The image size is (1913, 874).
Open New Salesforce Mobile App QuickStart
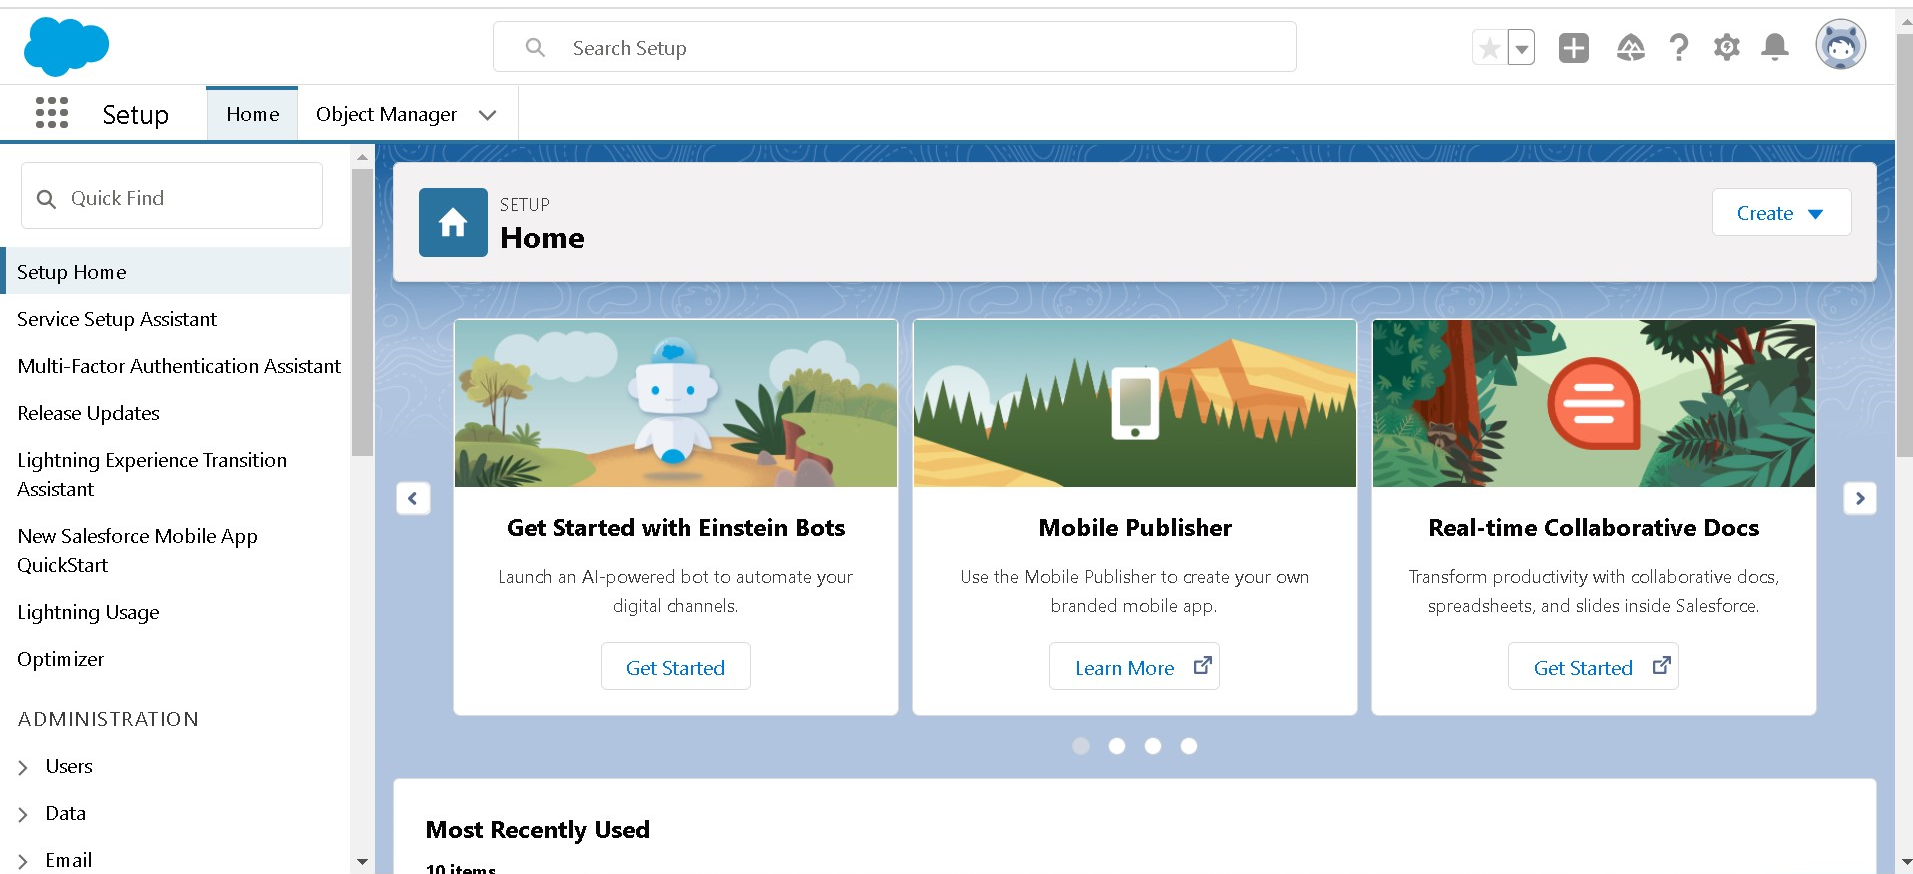pos(137,550)
